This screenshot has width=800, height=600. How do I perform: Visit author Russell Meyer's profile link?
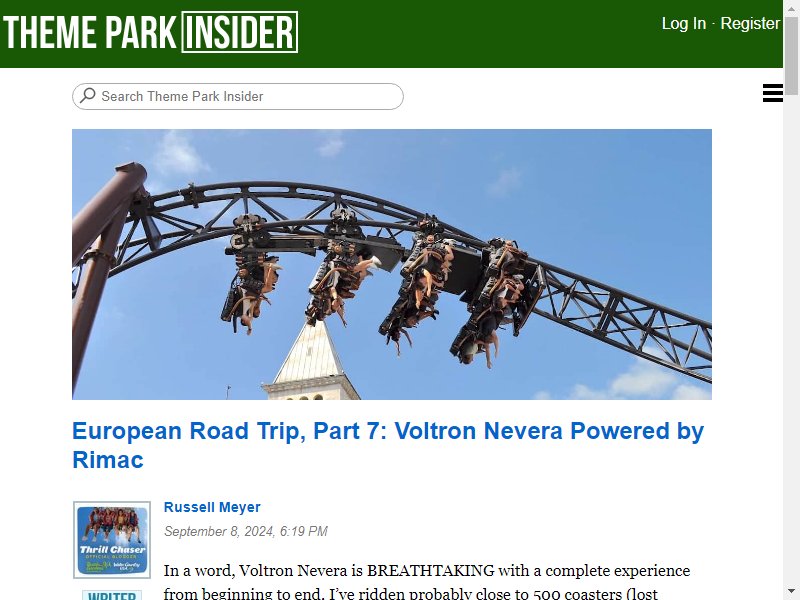[x=212, y=507]
